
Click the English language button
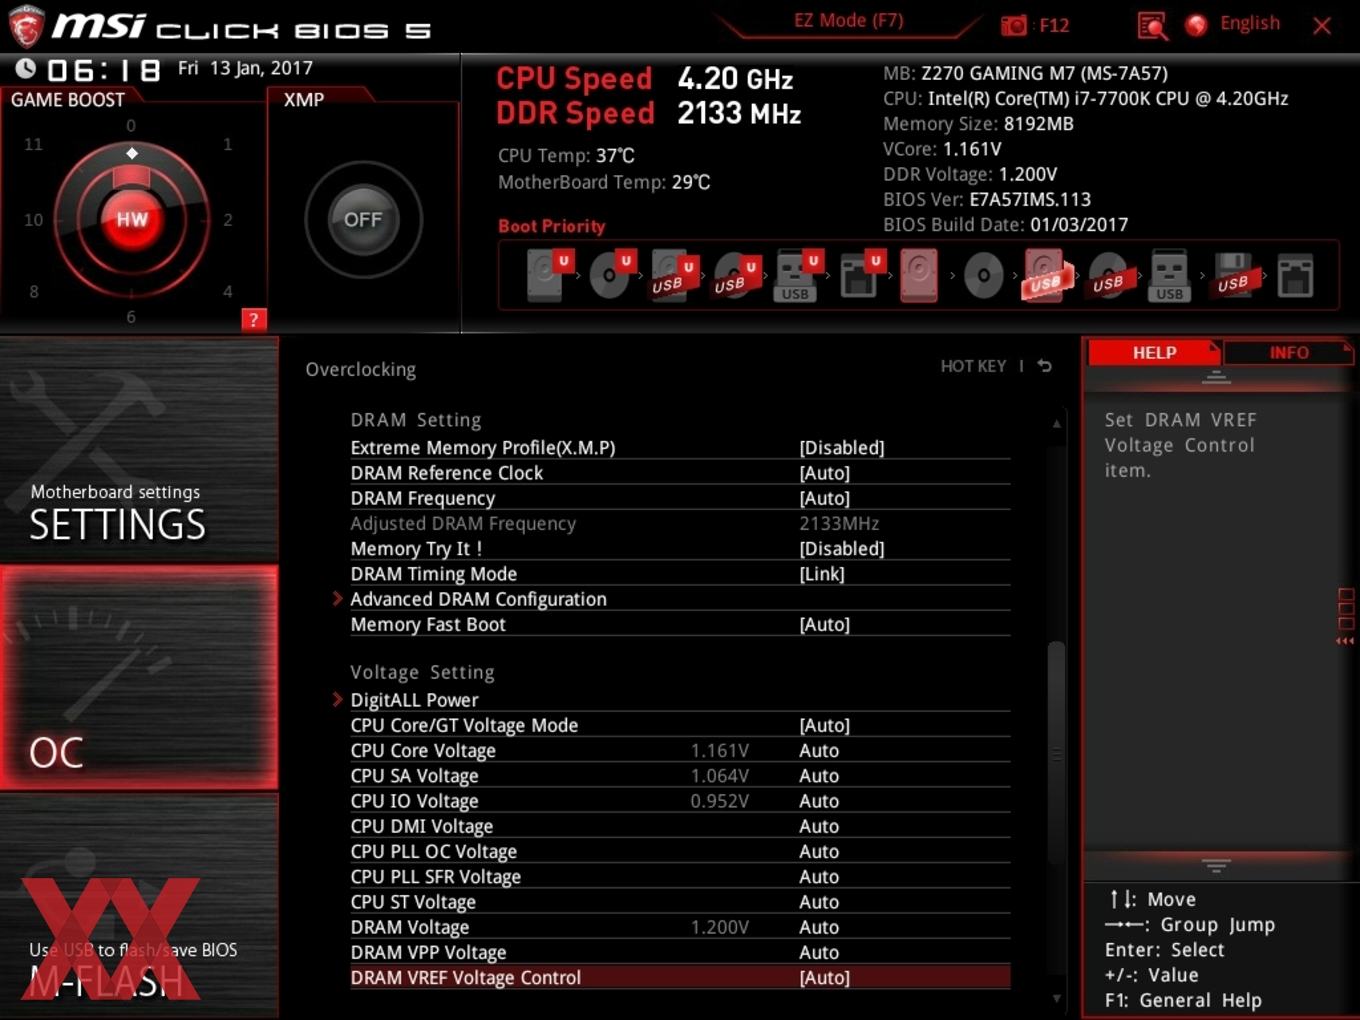click(1249, 23)
